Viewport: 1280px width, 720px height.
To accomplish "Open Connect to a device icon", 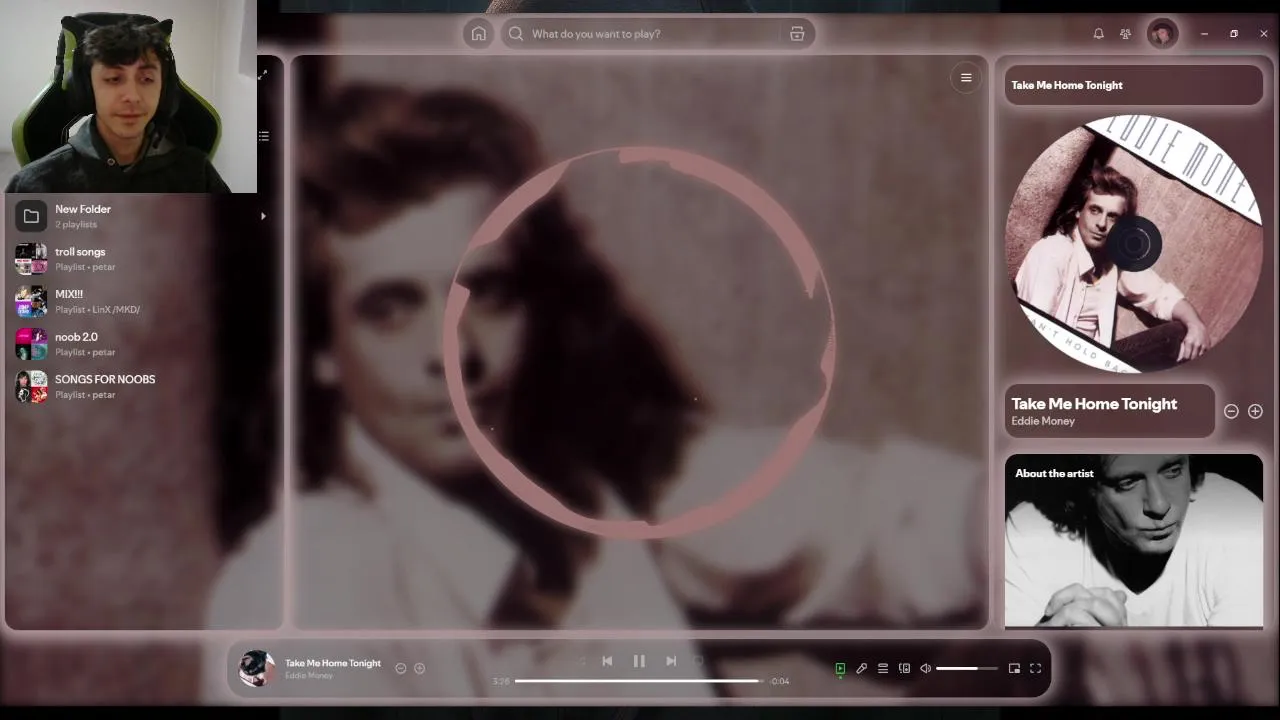I will tap(904, 668).
